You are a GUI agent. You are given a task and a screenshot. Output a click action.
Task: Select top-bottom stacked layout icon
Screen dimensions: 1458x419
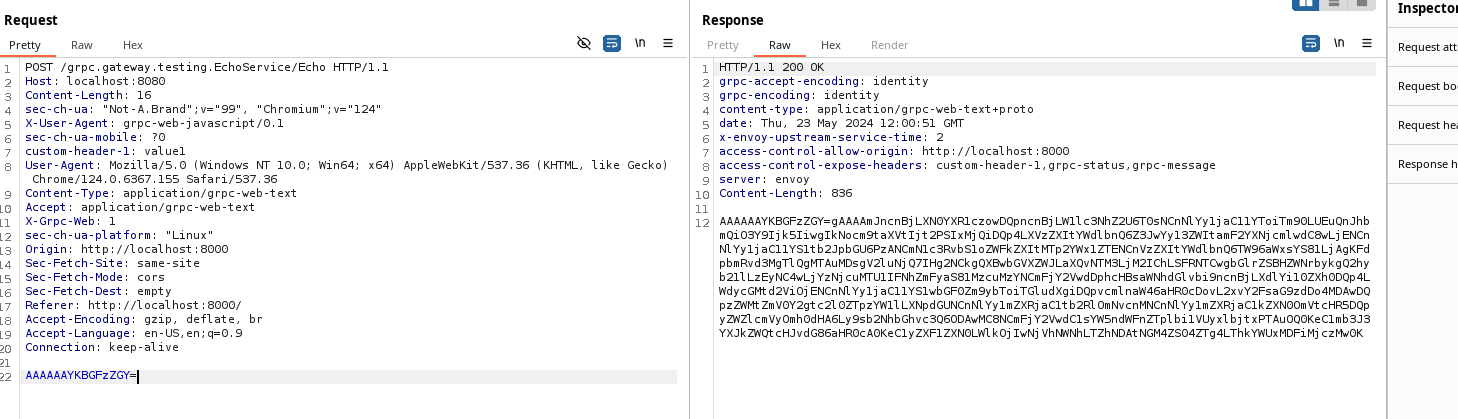tap(1332, 3)
